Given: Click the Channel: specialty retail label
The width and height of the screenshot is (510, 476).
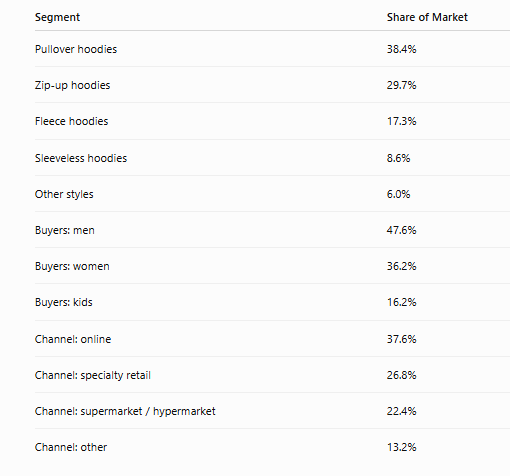Looking at the screenshot, I should (93, 375).
